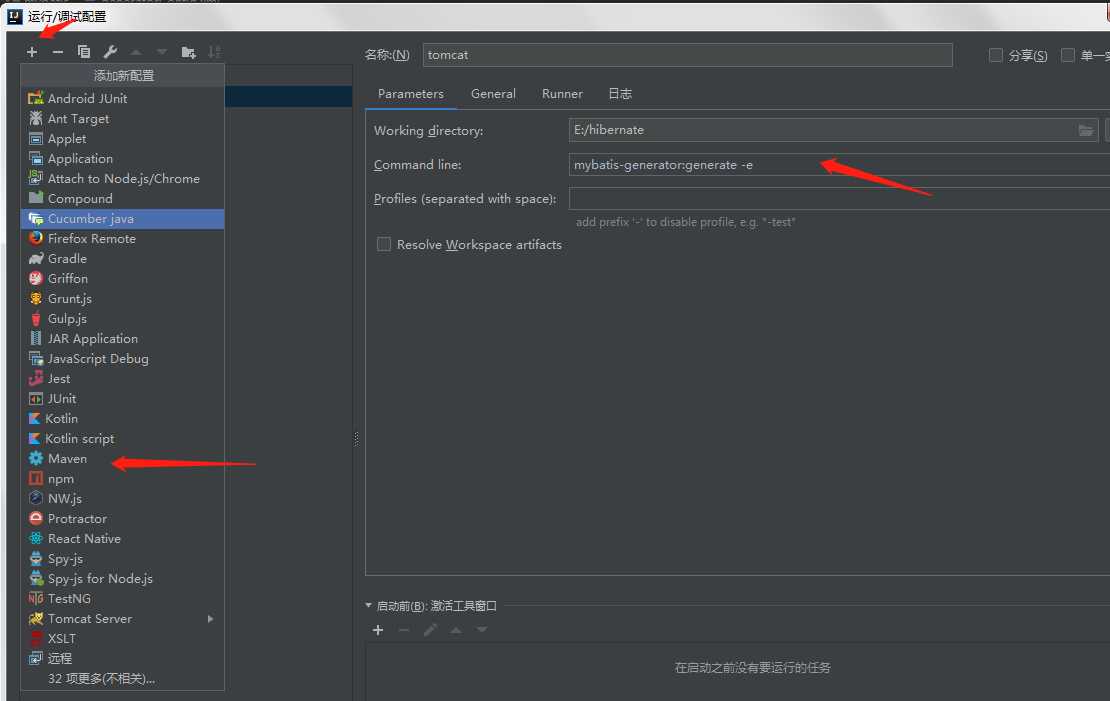Choose Gulp.js configuration type

click(122, 319)
